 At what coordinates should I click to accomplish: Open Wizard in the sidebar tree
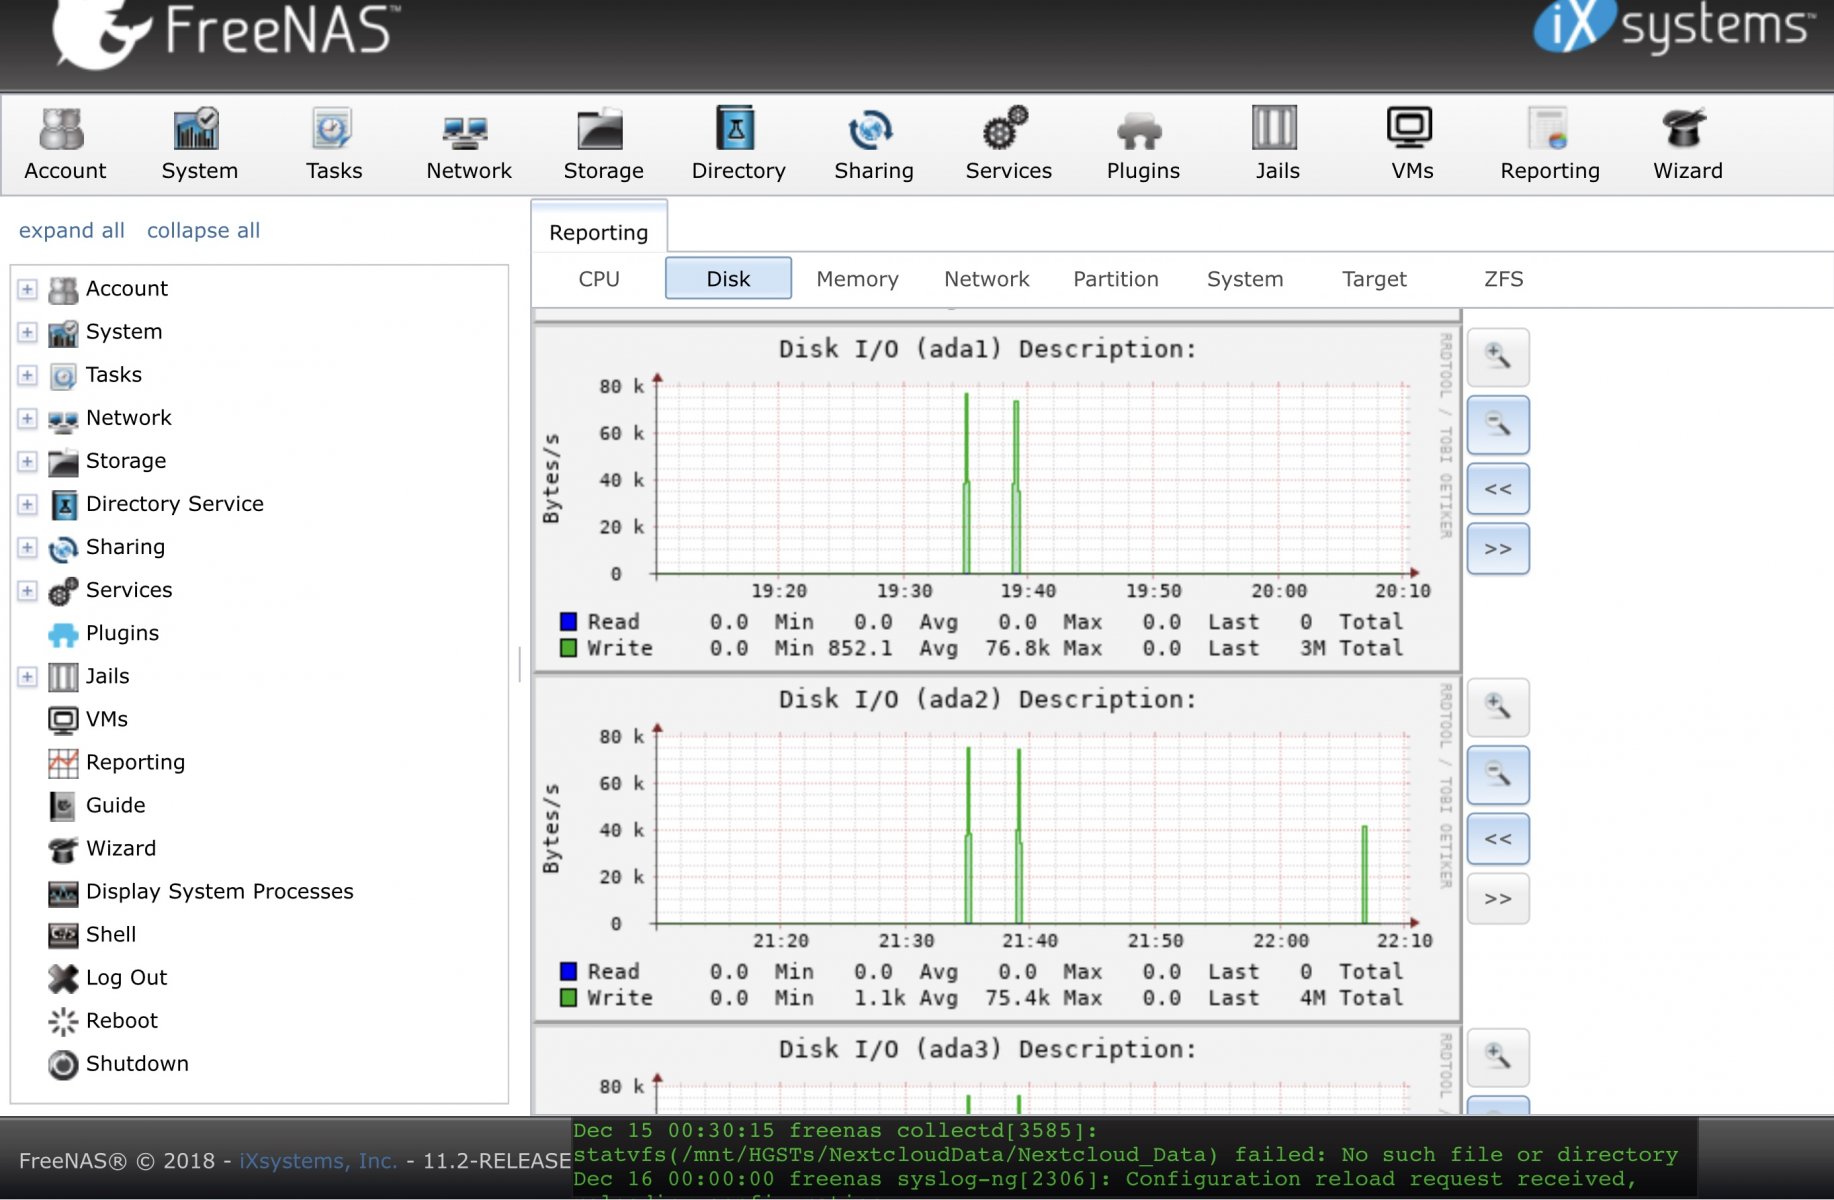pos(102,848)
